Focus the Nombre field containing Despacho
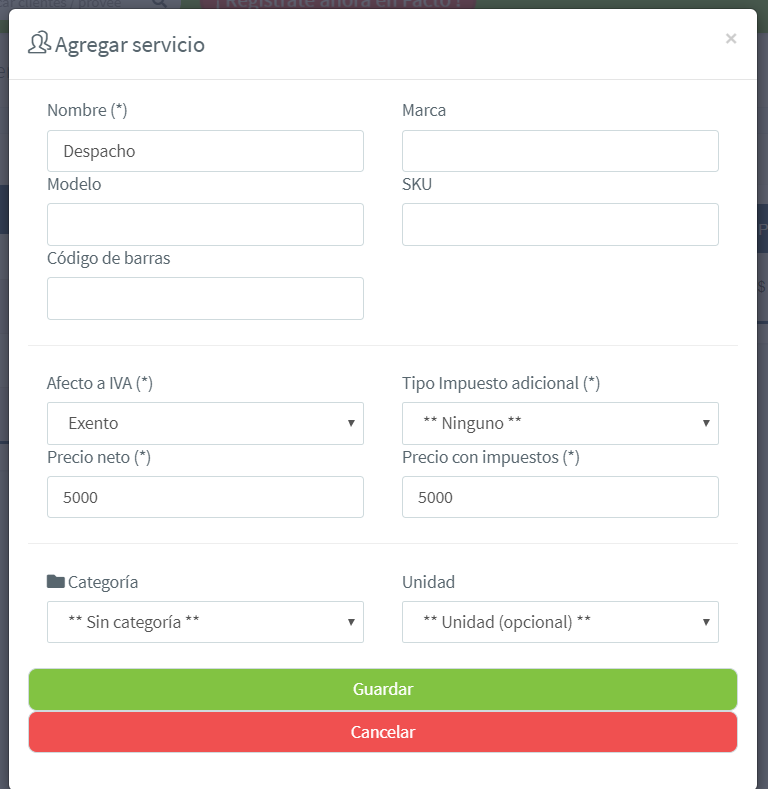The width and height of the screenshot is (768, 789). [x=205, y=151]
